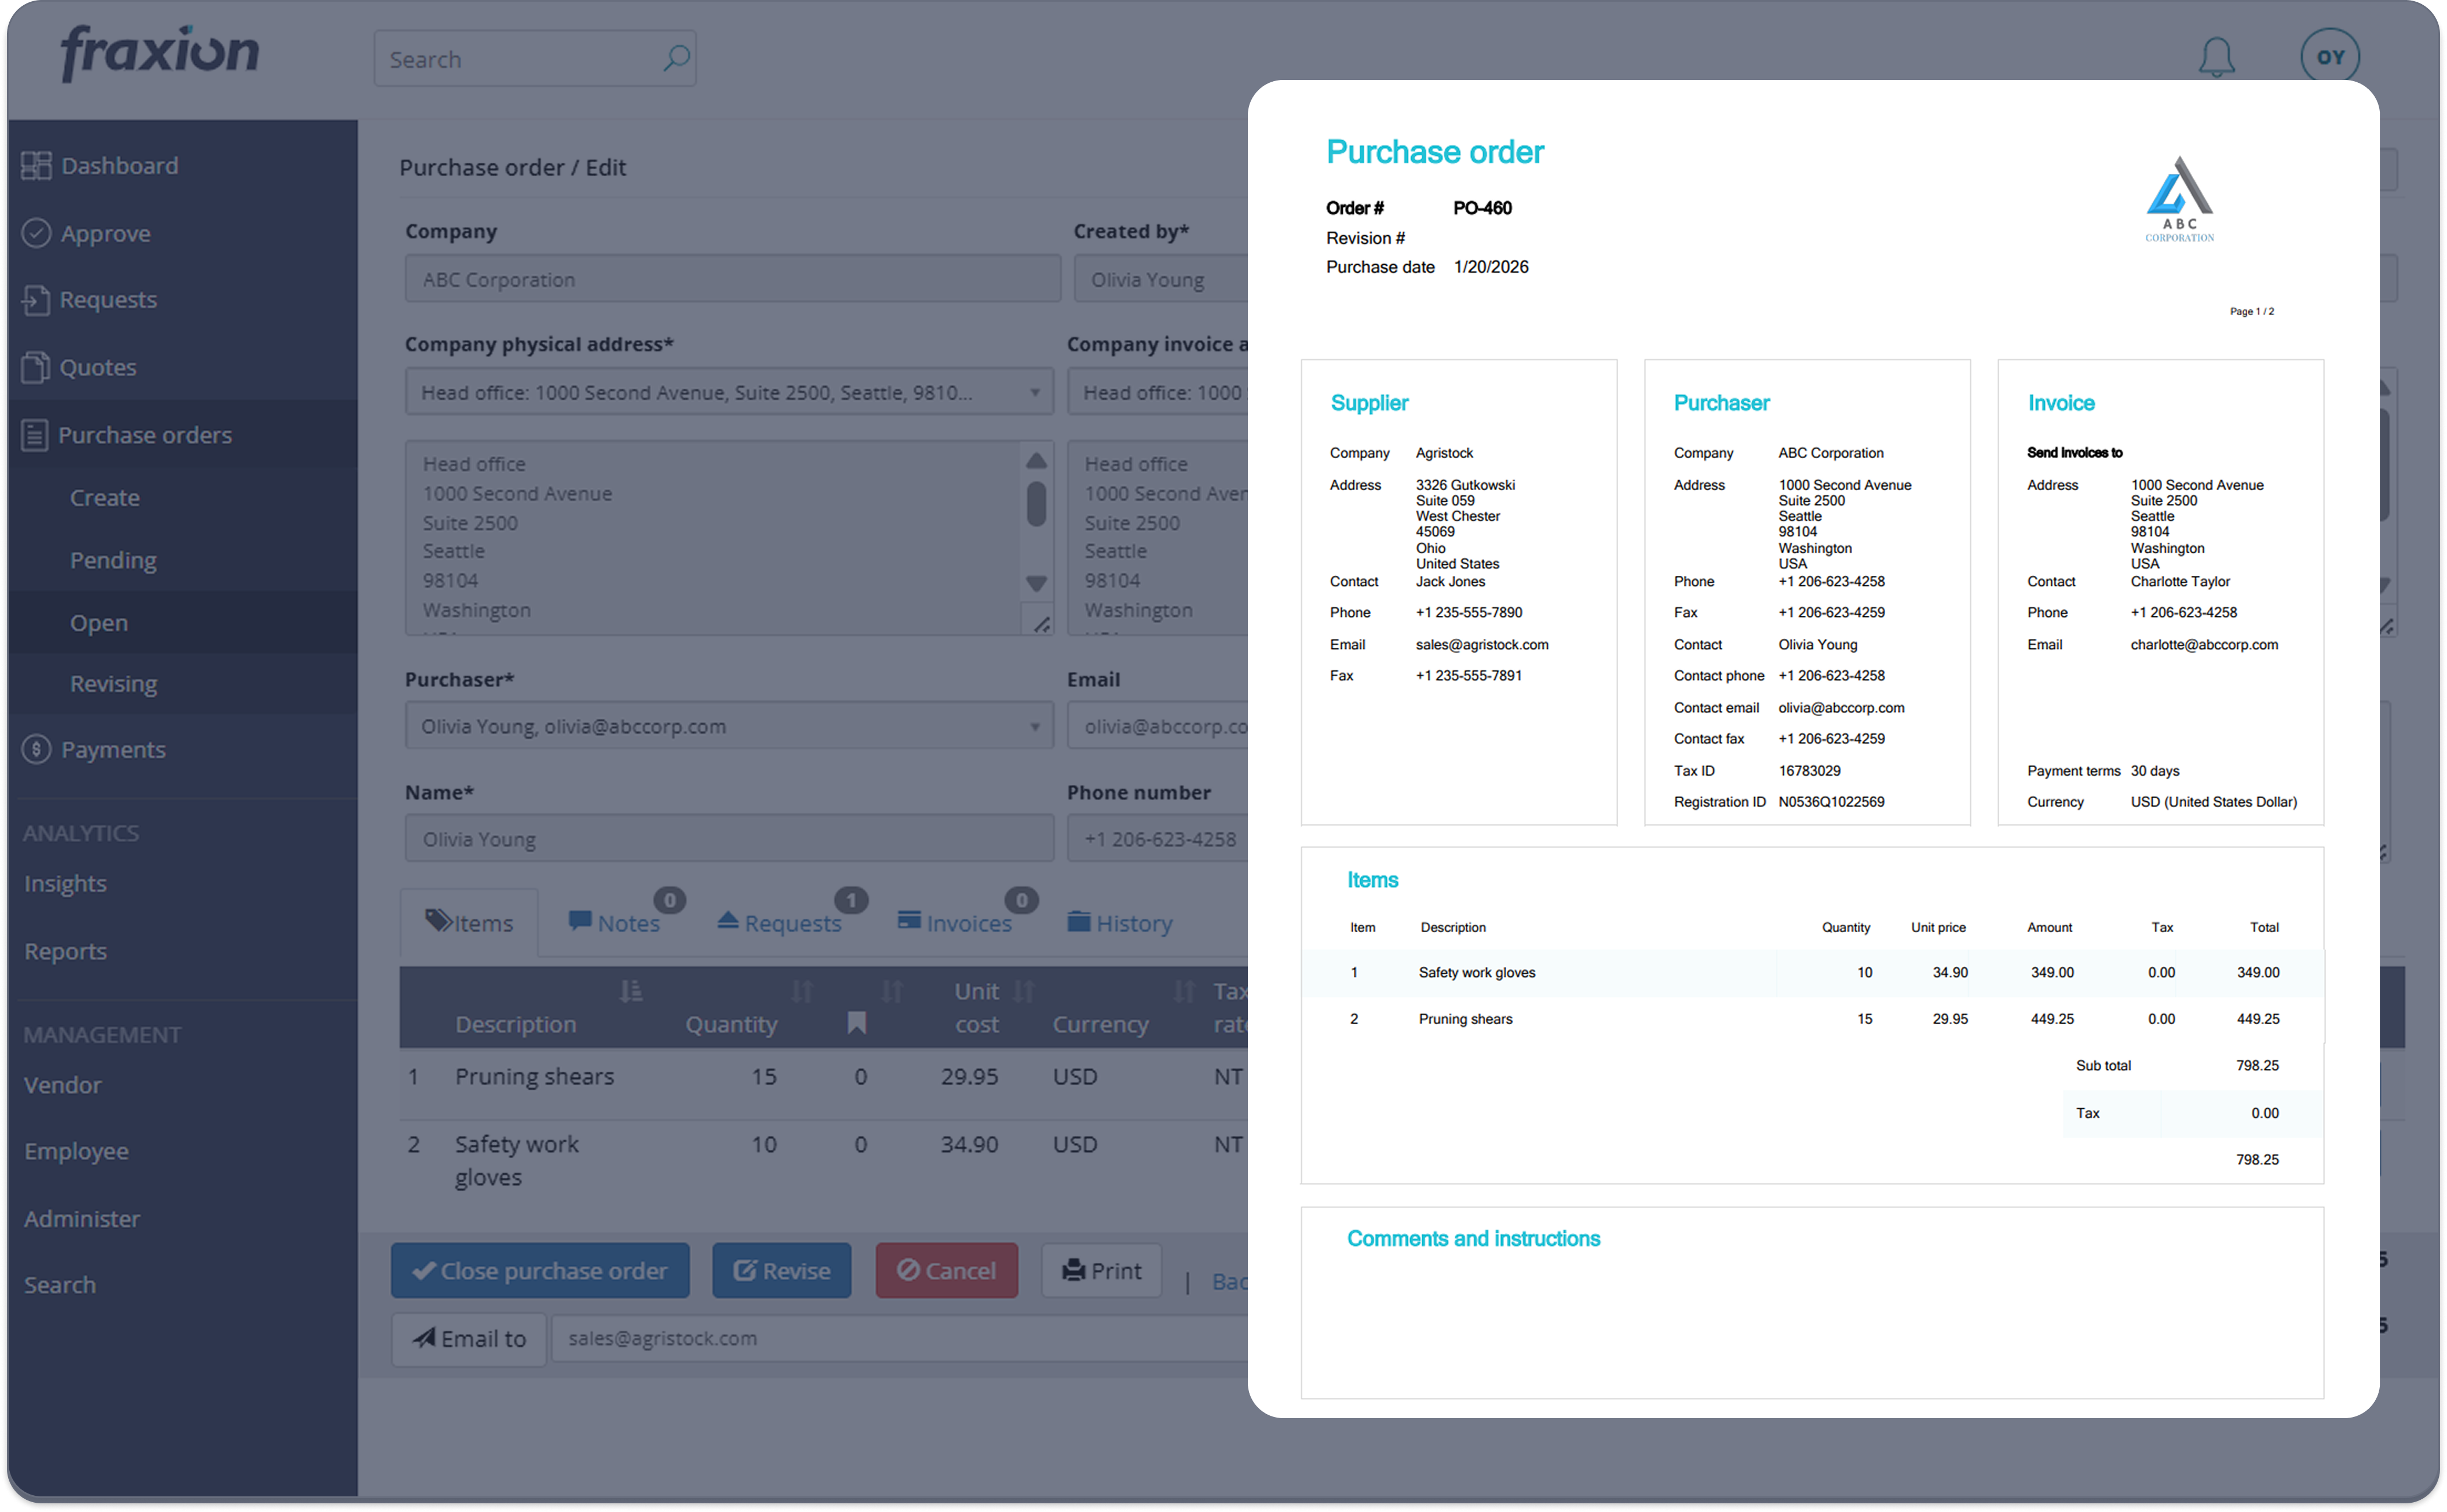Click the Dashboard sidebar icon
2447x1512 pixels.
36,166
